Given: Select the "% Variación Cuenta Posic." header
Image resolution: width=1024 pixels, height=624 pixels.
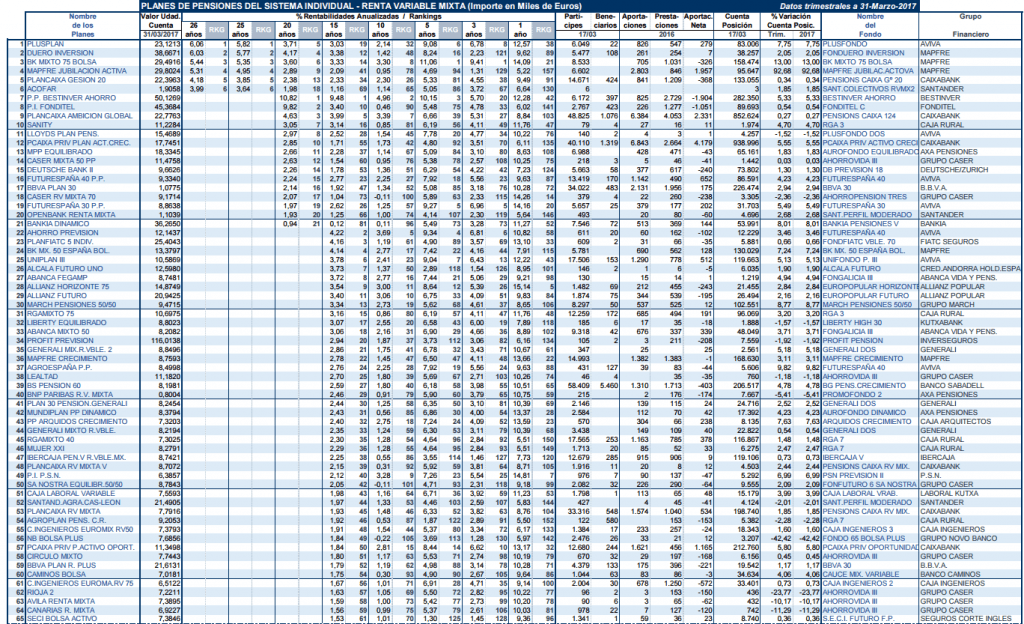Looking at the screenshot, I should click(x=792, y=21).
